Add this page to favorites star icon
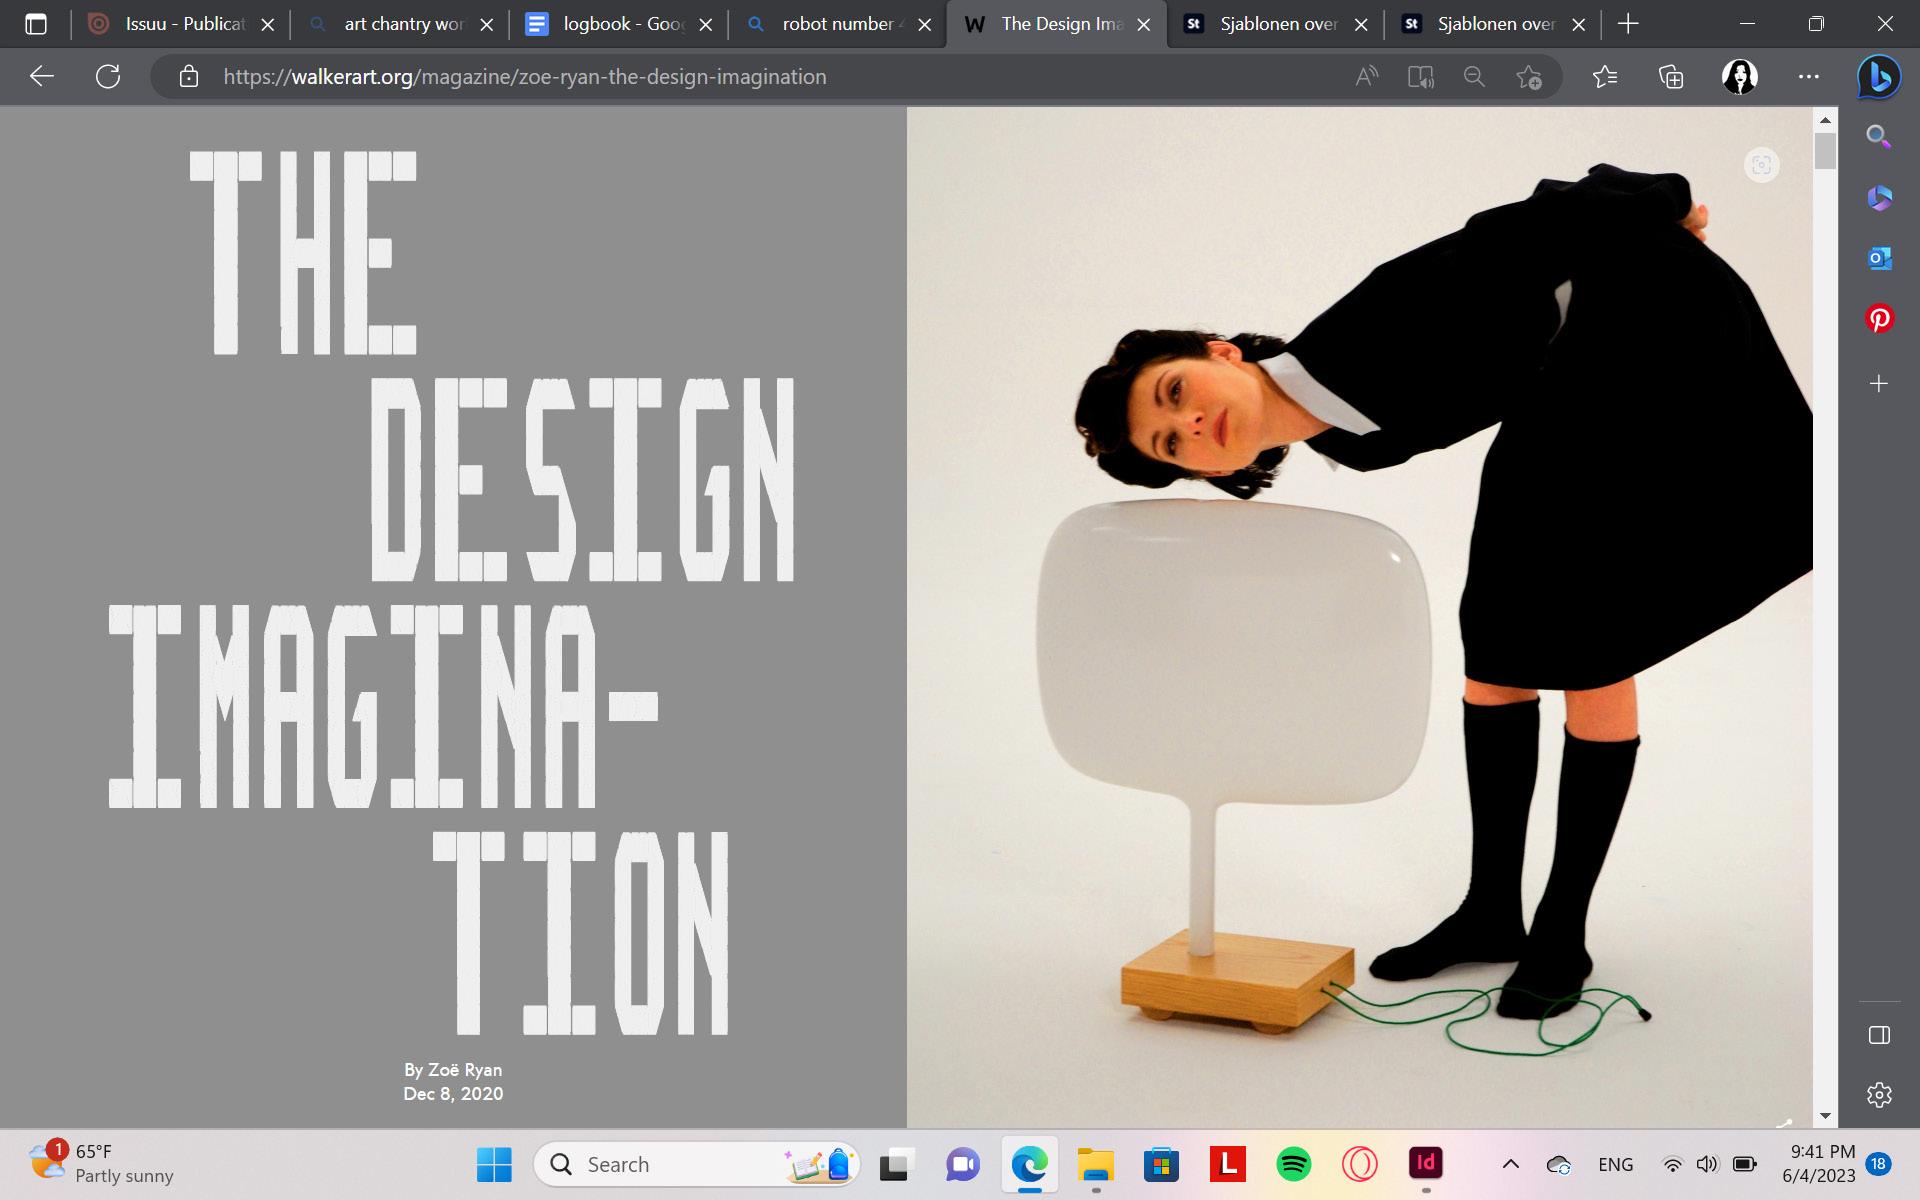The height and width of the screenshot is (1200, 1920). (x=1528, y=77)
